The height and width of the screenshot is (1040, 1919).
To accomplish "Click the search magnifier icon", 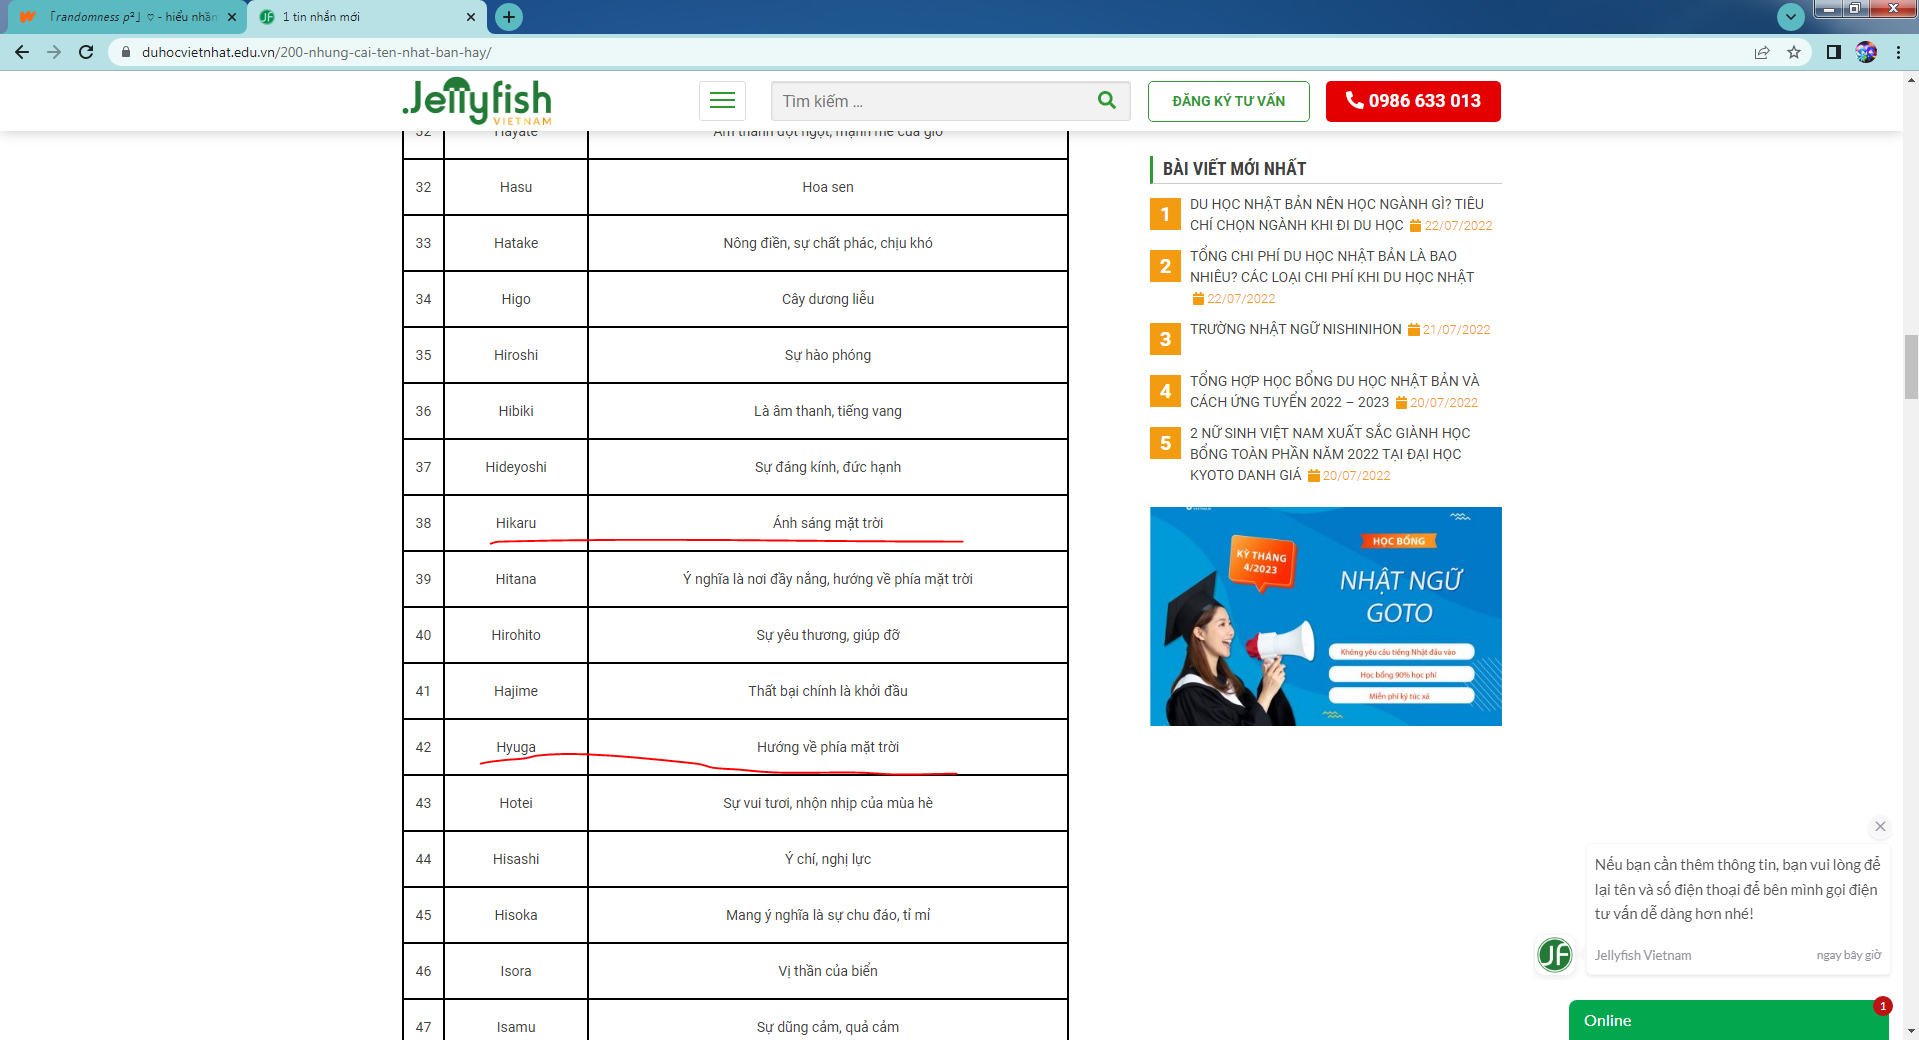I will coord(1106,100).
